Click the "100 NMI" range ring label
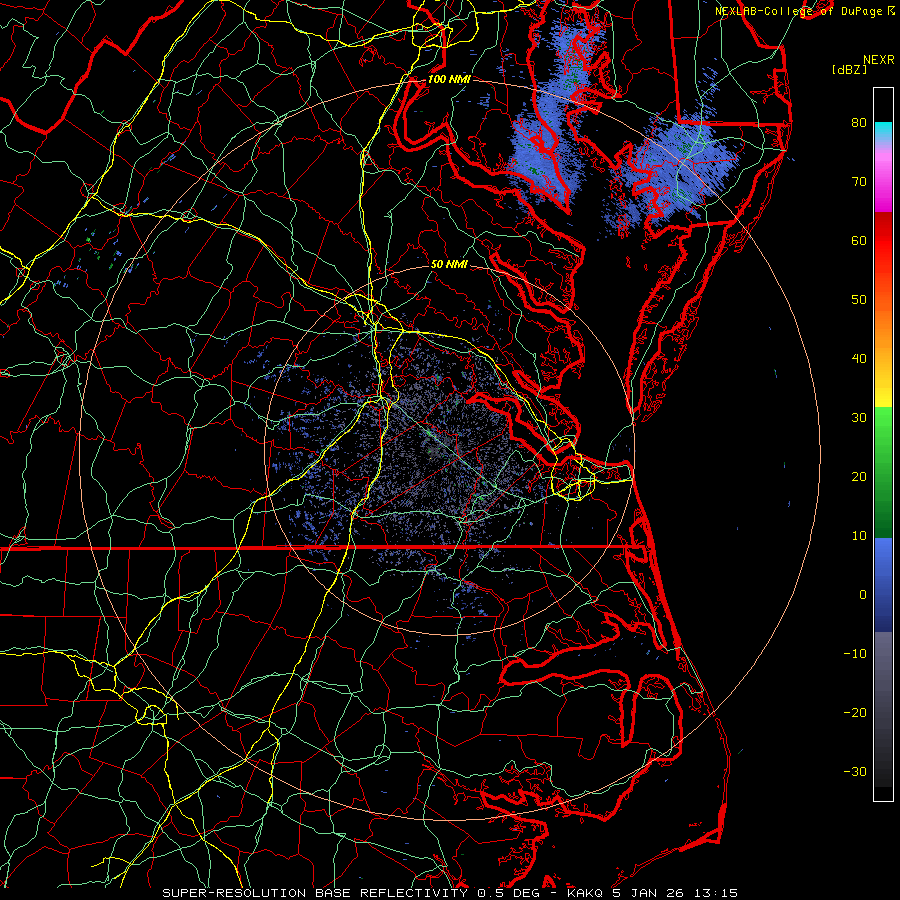 [x=449, y=79]
